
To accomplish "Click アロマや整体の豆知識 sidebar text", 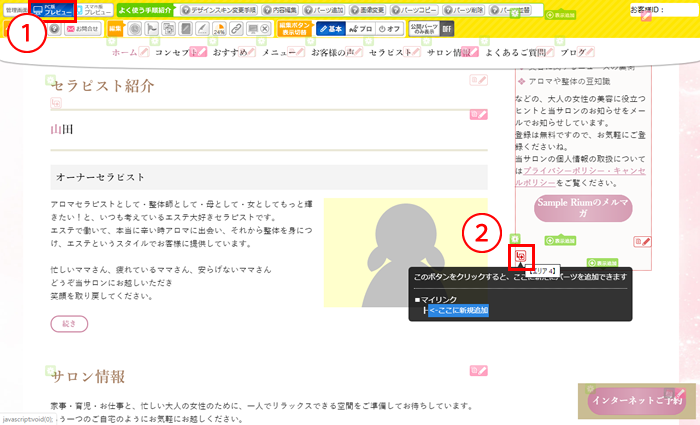I will click(x=569, y=81).
